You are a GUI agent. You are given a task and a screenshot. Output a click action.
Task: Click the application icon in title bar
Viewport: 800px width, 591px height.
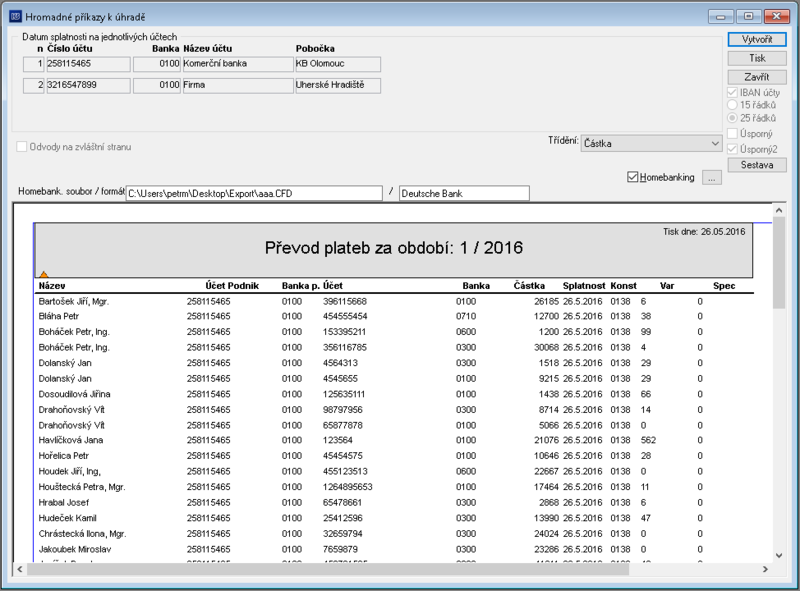(16, 17)
